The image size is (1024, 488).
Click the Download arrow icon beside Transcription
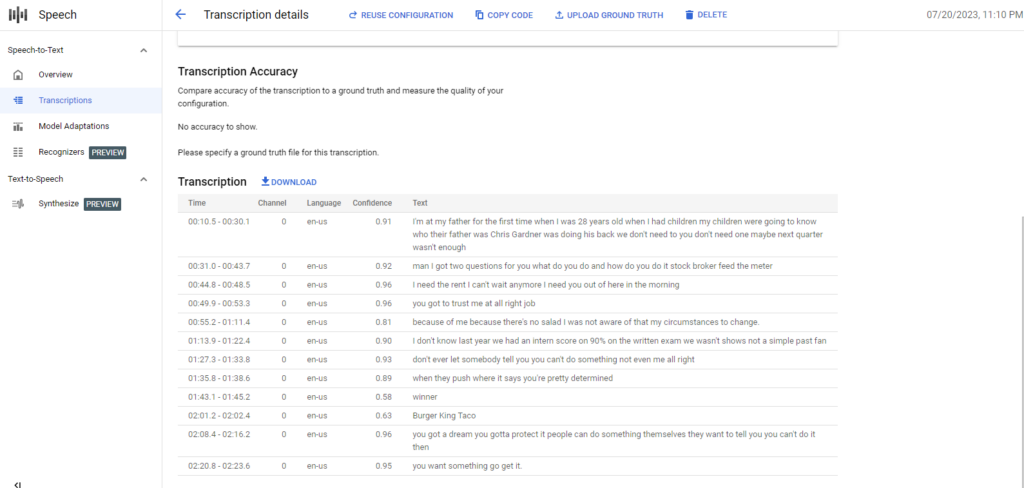click(266, 182)
